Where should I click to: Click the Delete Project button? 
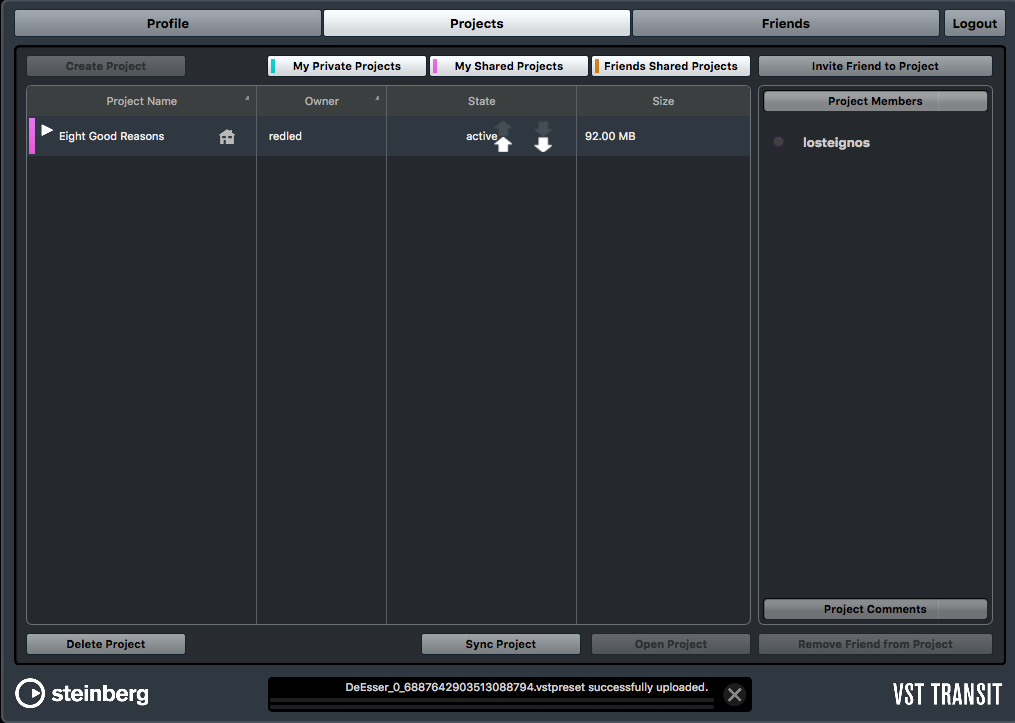click(106, 644)
